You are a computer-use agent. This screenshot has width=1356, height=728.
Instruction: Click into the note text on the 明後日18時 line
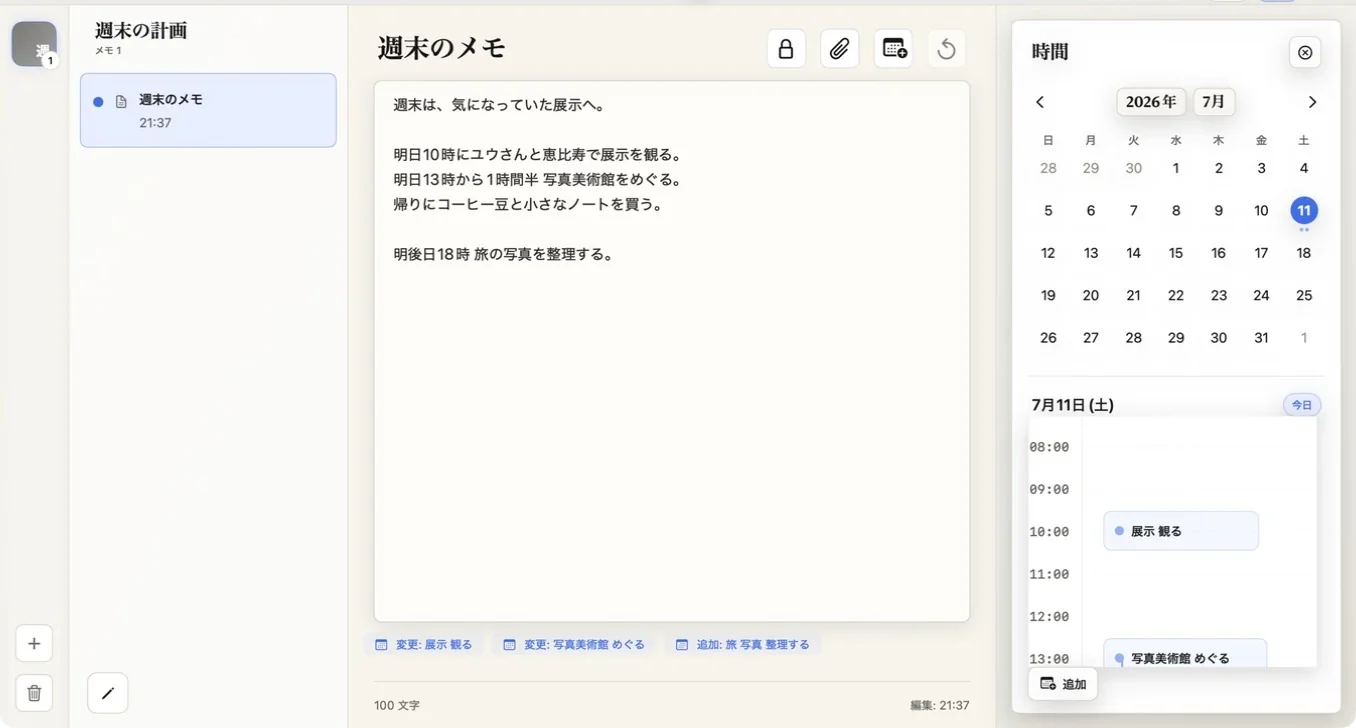point(503,254)
